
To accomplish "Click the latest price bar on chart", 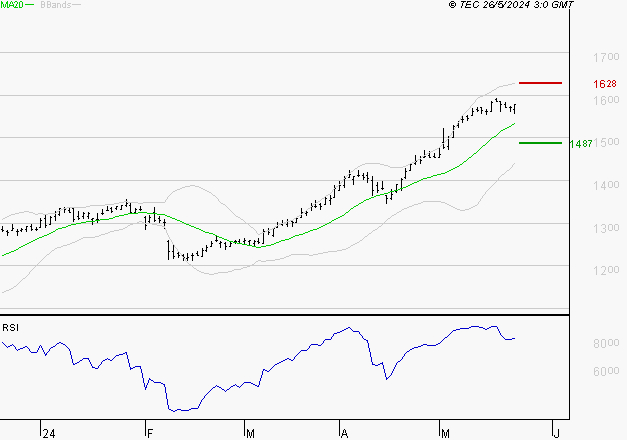I will pos(514,108).
